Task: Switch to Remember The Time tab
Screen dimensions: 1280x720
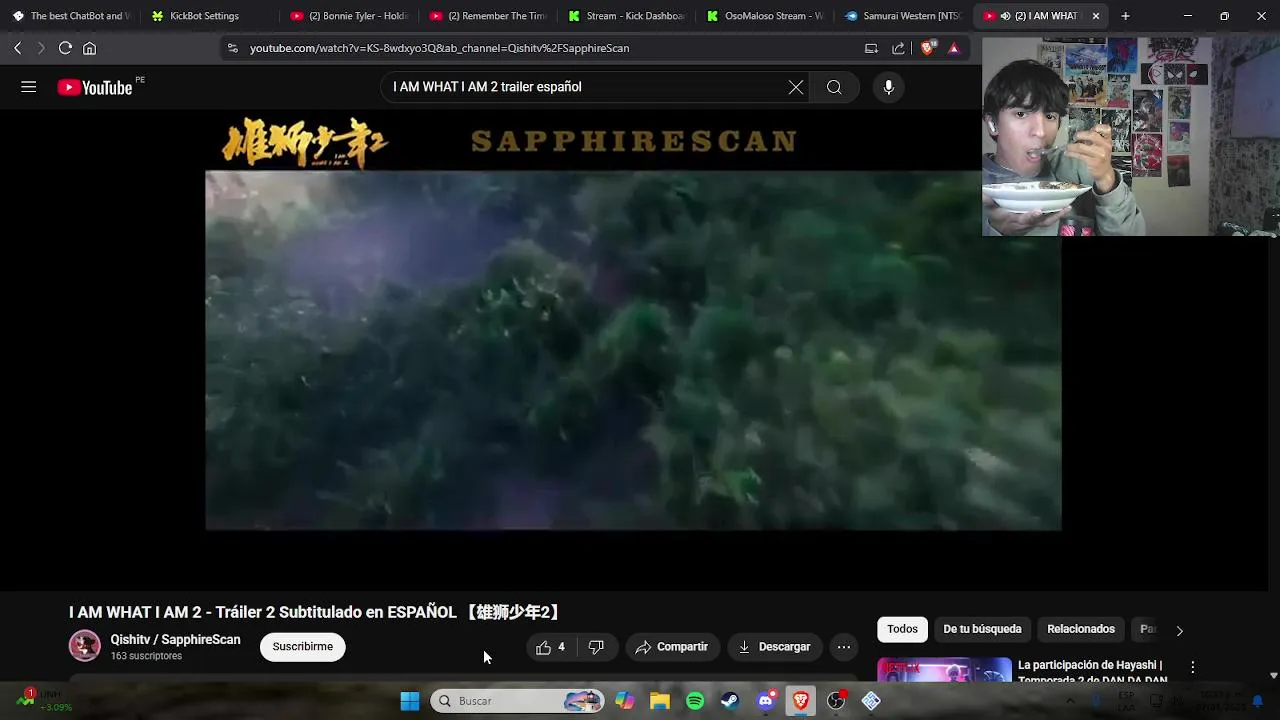Action: [x=488, y=16]
